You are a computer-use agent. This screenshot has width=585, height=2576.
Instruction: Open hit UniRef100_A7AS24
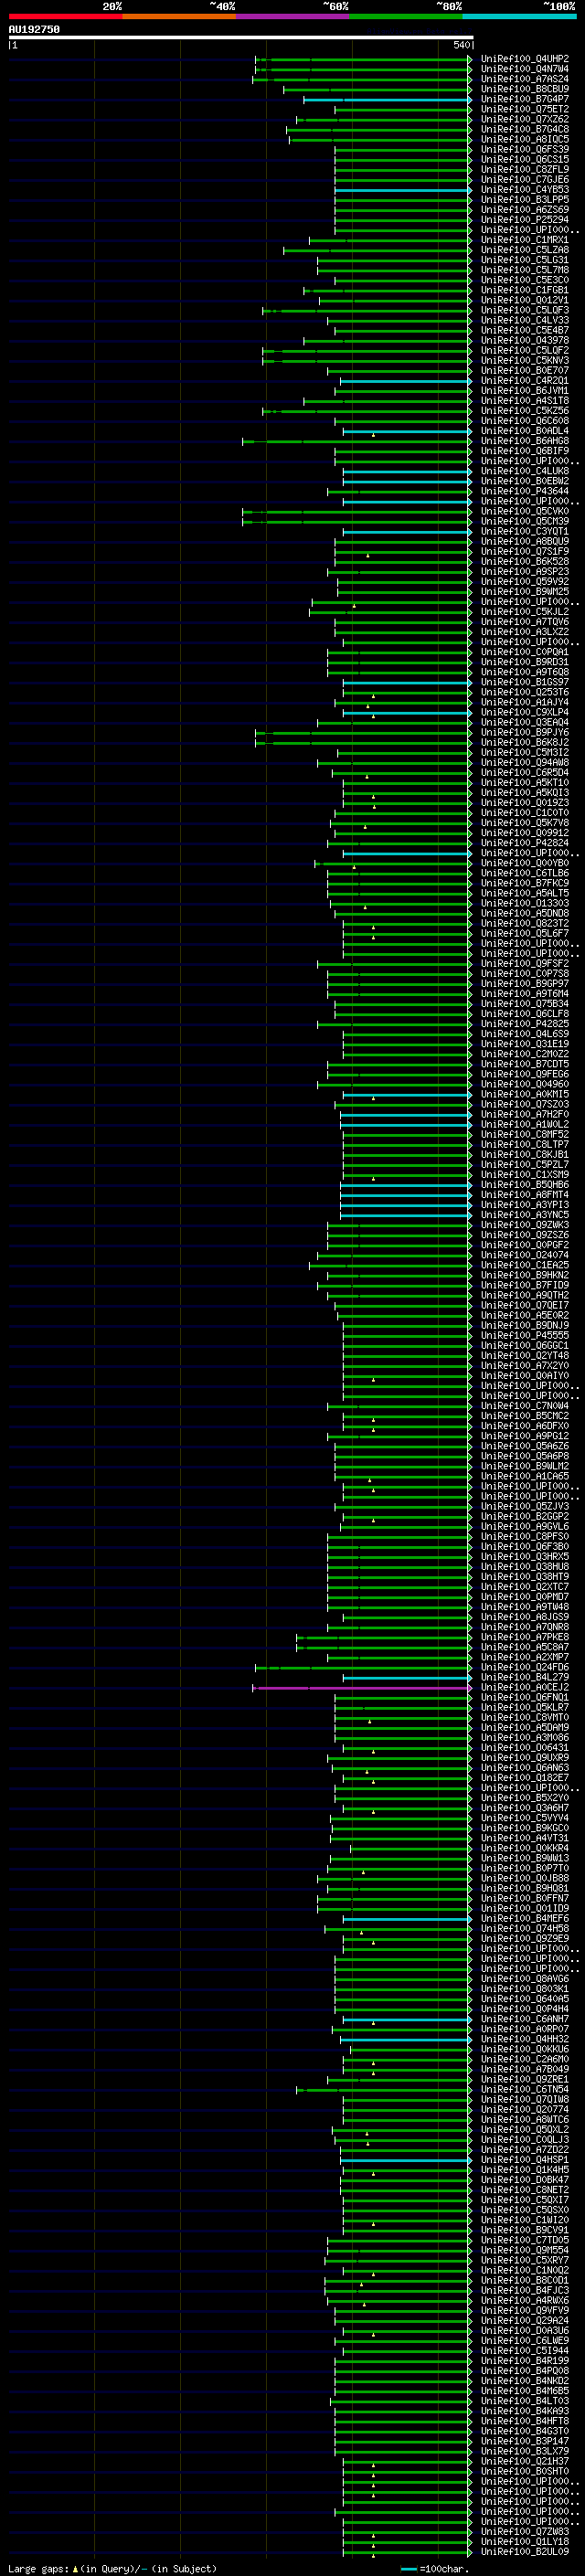[x=525, y=79]
